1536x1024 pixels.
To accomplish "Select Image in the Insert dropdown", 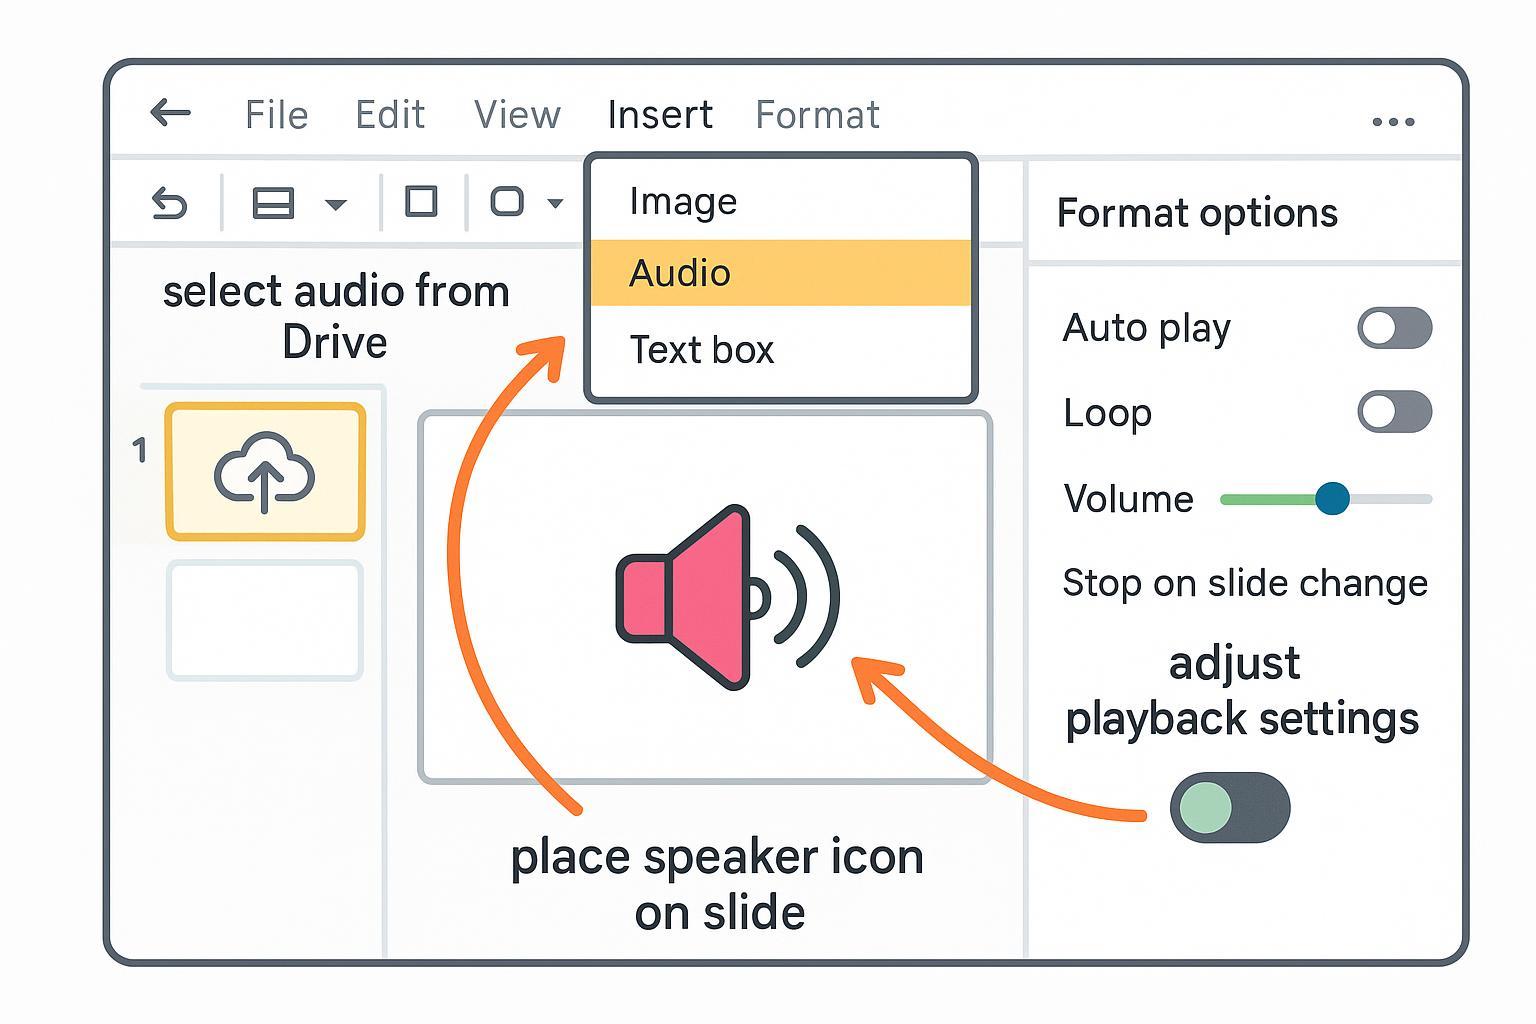I will tap(683, 201).
